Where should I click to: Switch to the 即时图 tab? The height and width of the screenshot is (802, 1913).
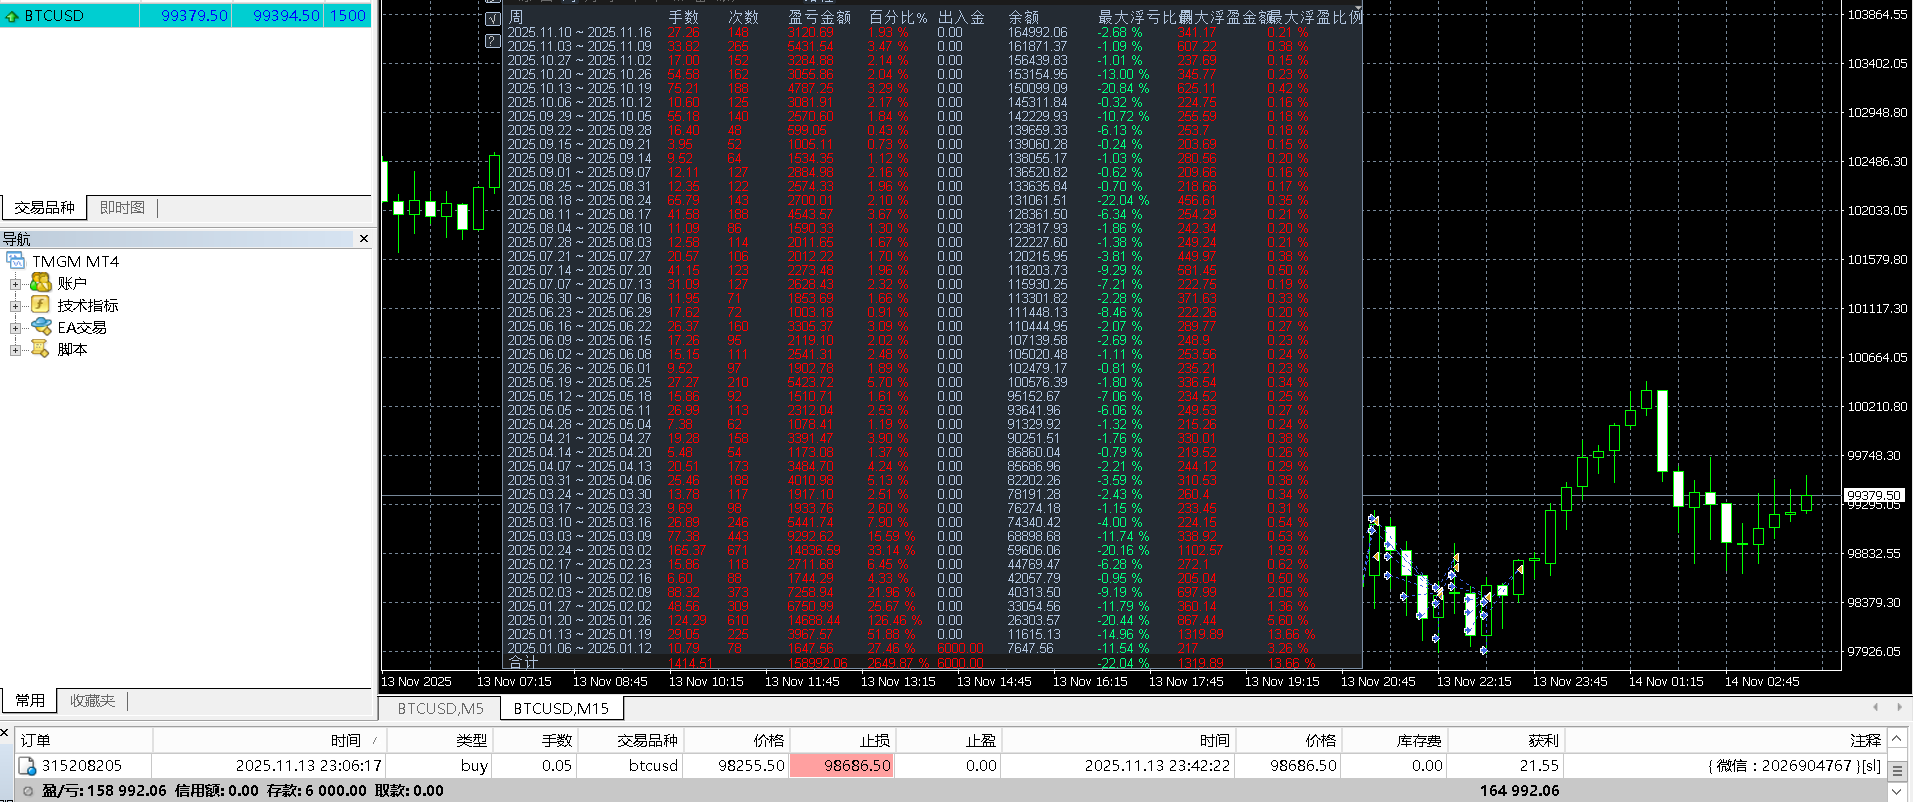122,208
